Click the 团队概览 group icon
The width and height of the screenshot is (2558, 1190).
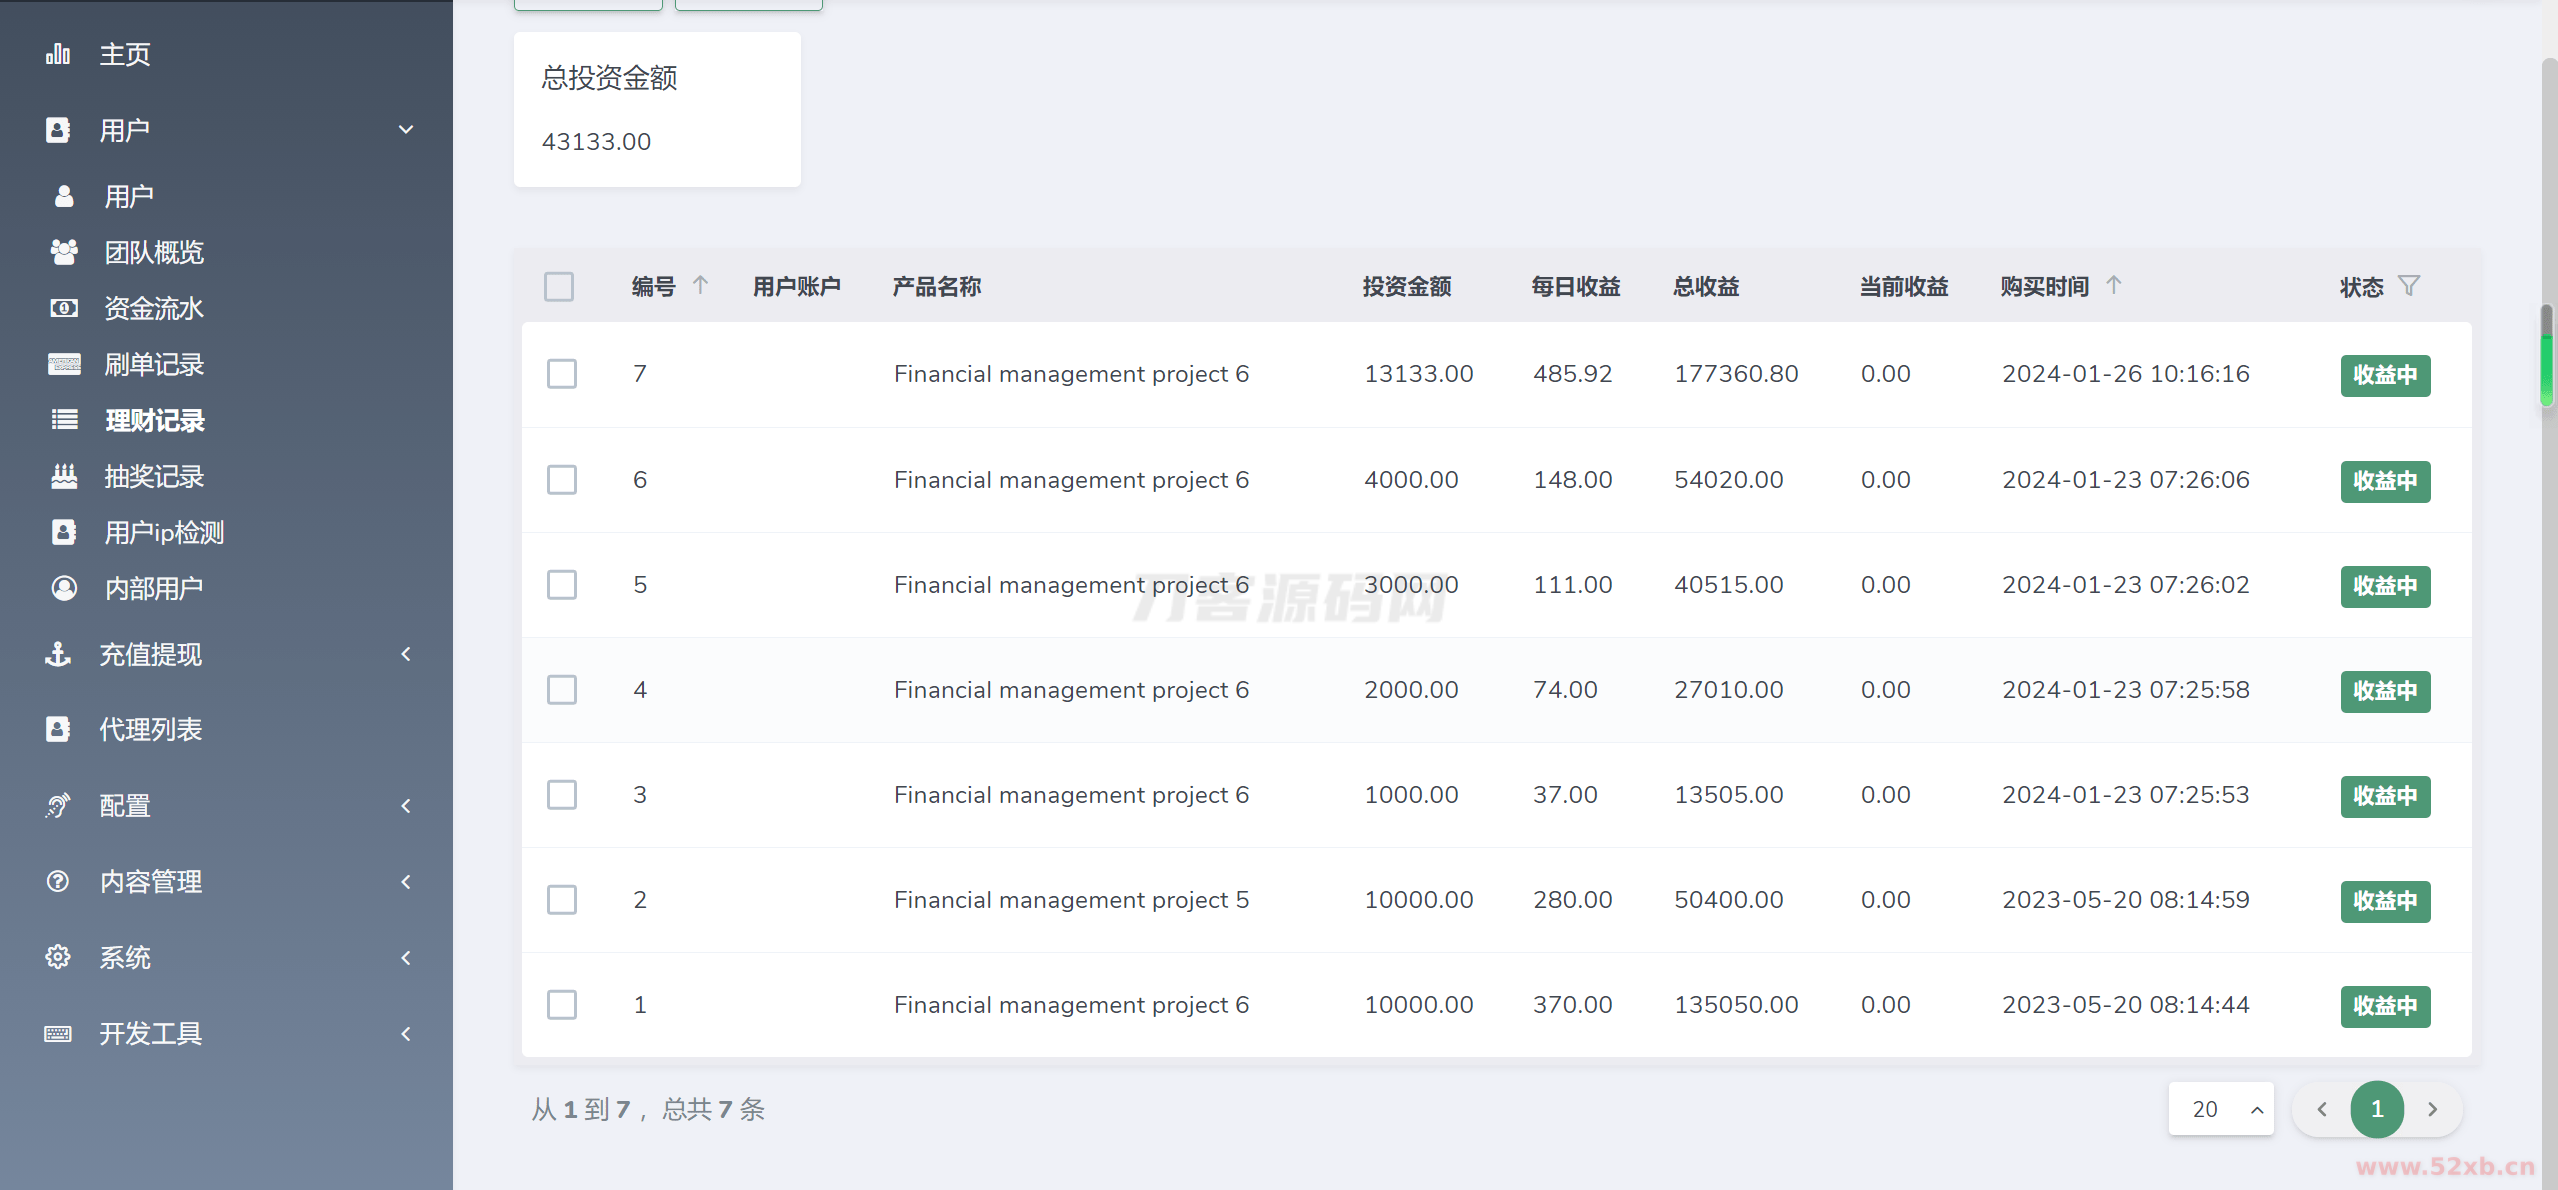64,252
